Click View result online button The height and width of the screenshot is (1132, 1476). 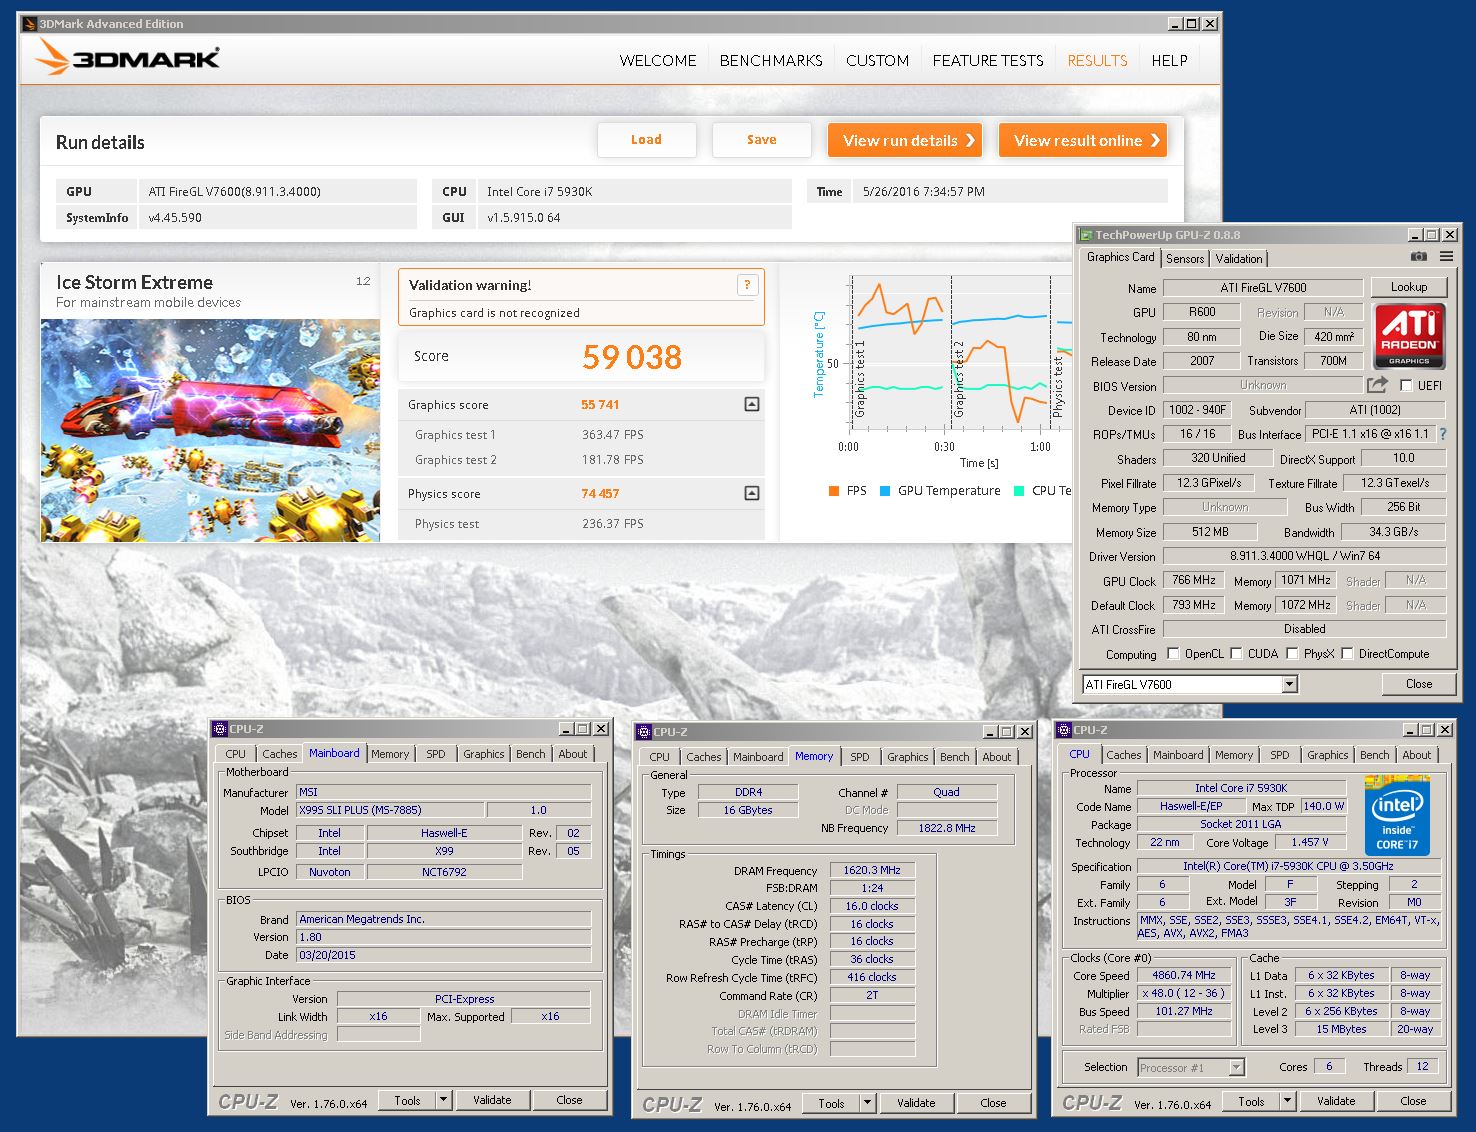tap(1083, 140)
